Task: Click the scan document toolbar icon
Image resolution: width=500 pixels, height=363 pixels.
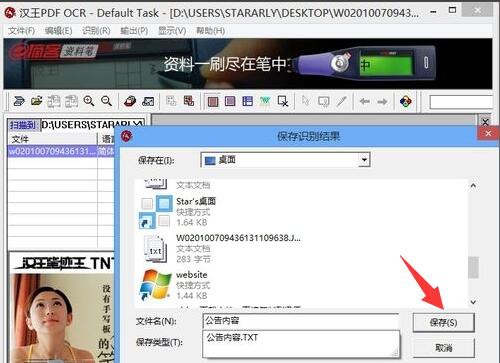Action: tap(19, 101)
